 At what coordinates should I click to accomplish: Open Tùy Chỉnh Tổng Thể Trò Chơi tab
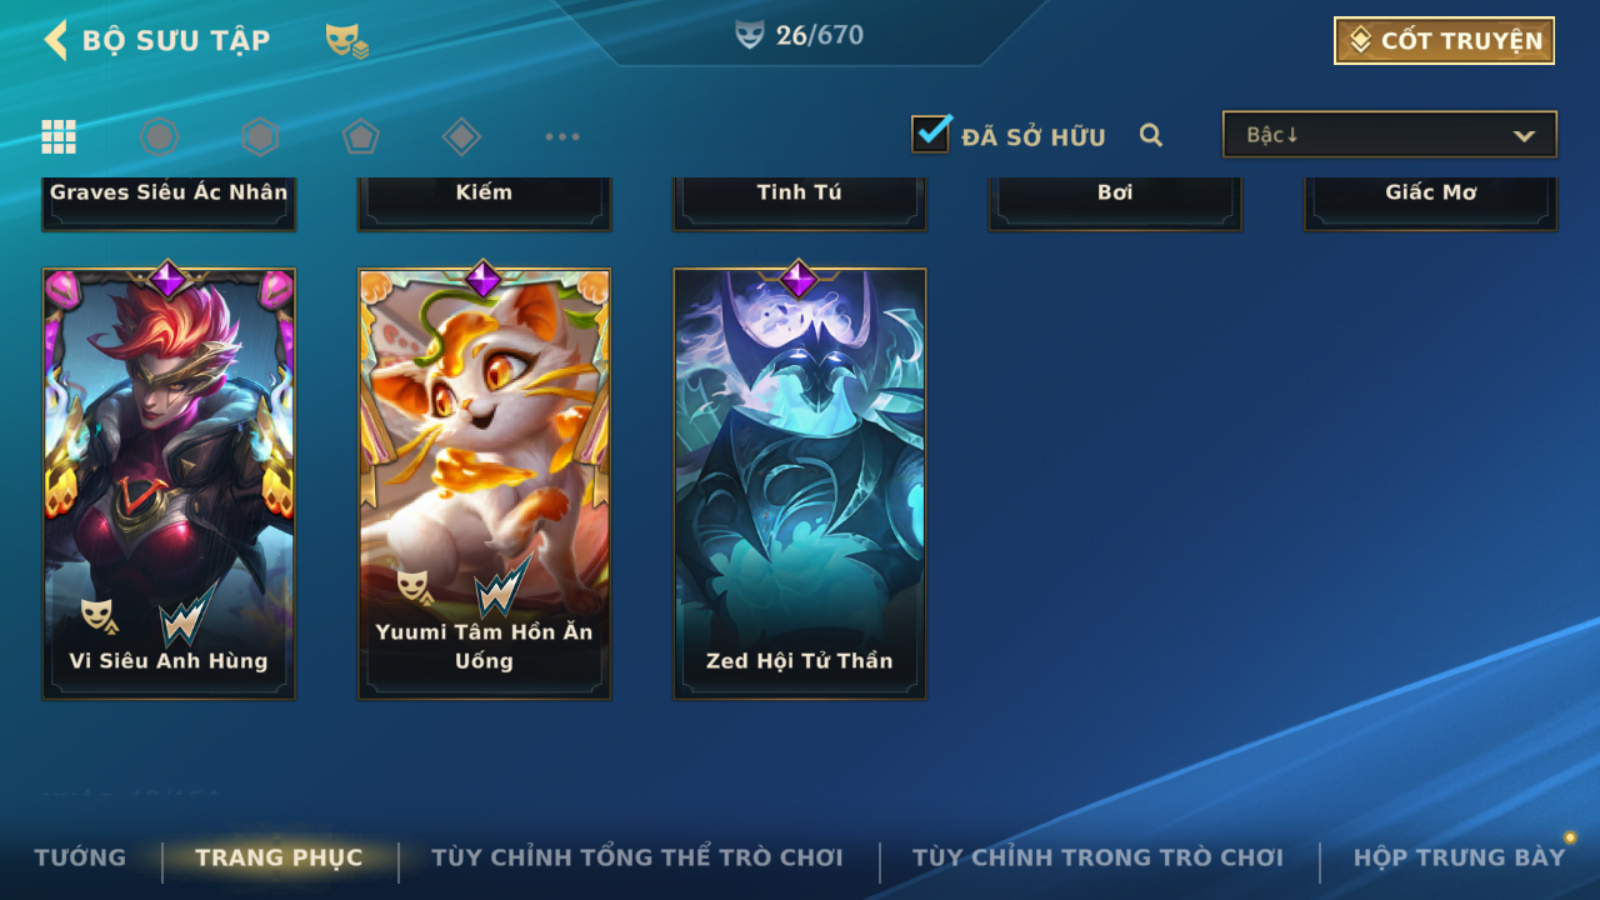(637, 857)
